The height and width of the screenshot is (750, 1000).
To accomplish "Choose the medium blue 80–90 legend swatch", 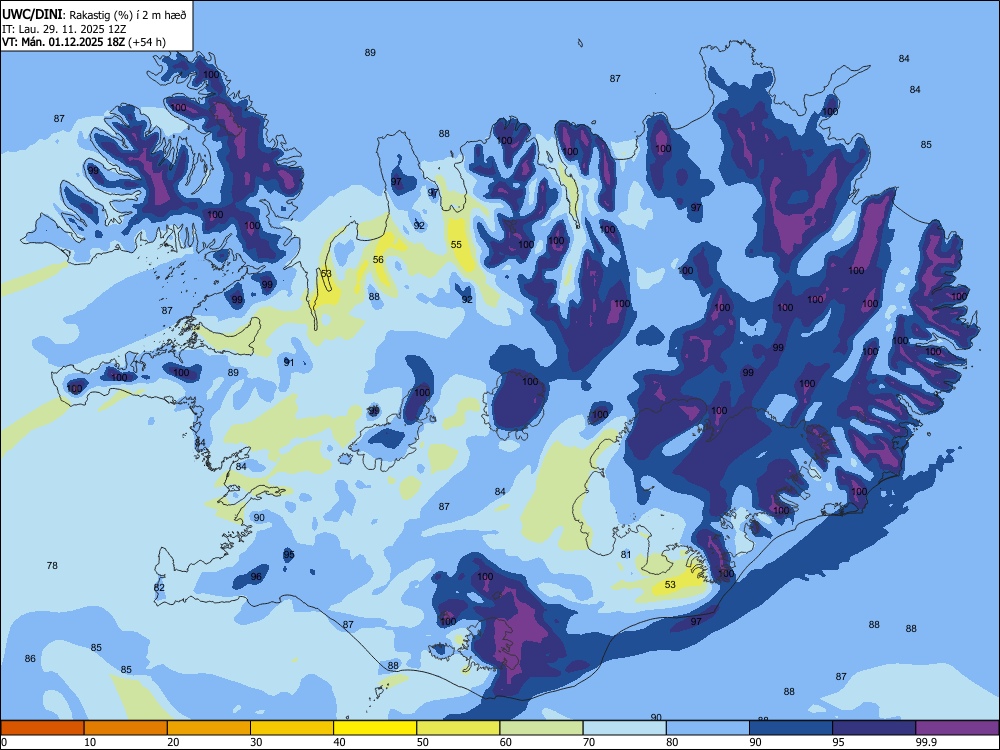I will [708, 728].
